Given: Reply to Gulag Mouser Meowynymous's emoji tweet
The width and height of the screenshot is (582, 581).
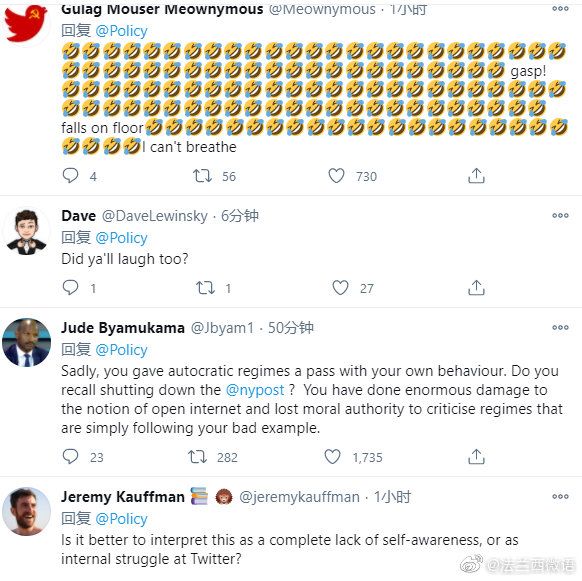Looking at the screenshot, I should [71, 176].
